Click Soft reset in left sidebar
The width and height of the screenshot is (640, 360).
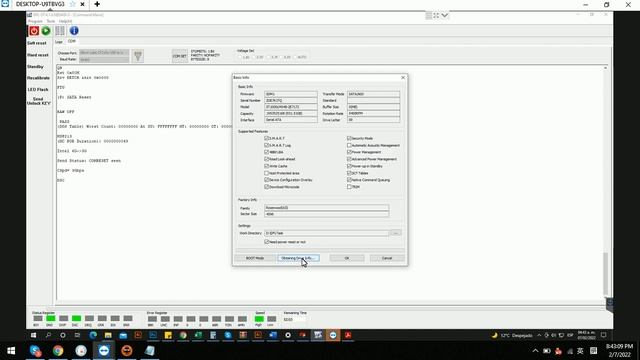pos(37,43)
